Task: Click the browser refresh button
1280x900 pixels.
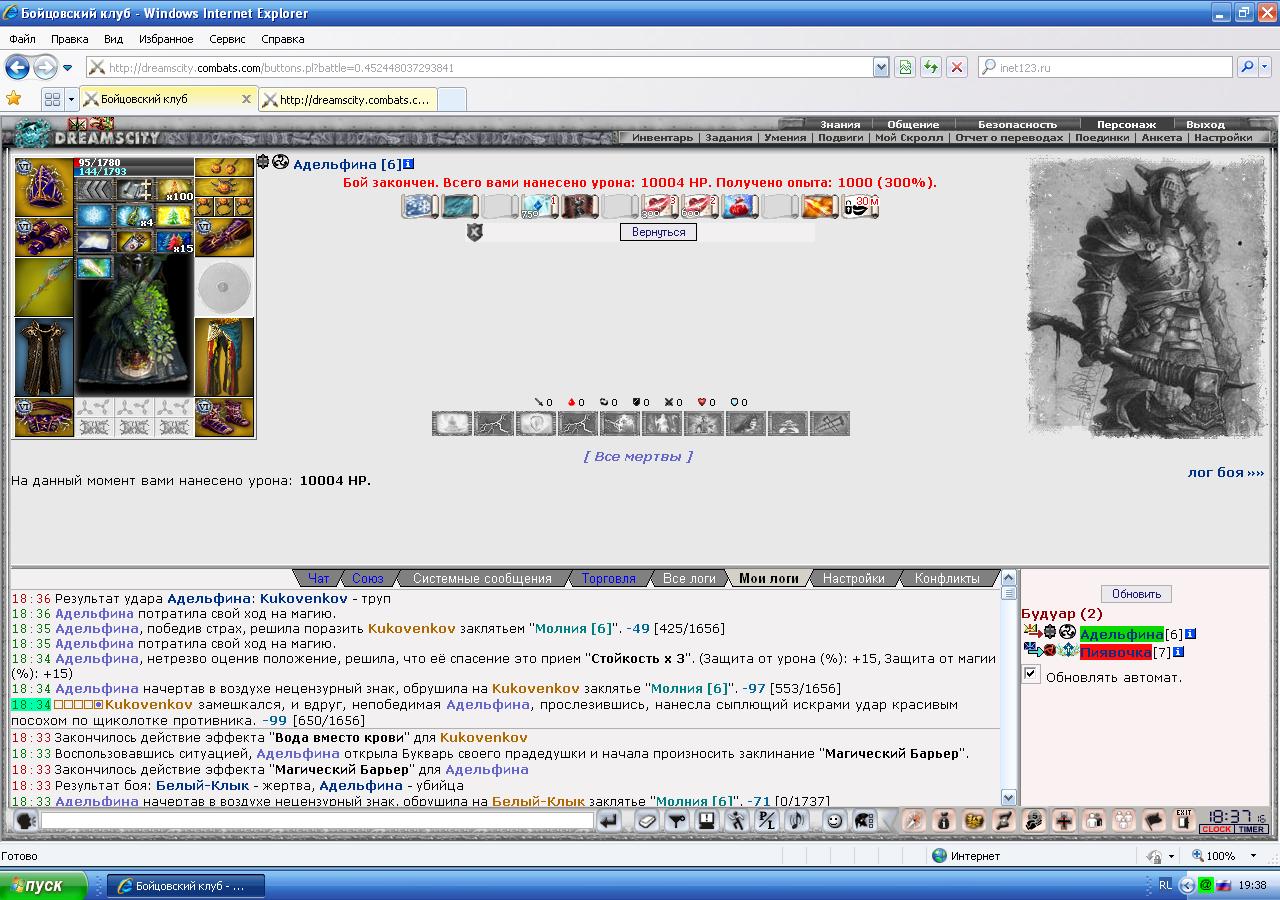Action: (931, 67)
